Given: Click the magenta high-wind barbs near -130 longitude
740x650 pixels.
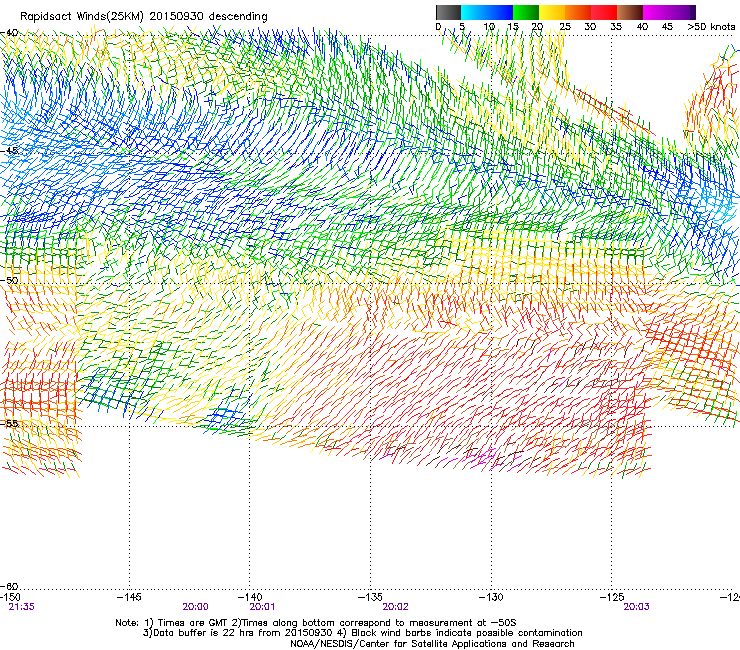Looking at the screenshot, I should pyautogui.click(x=484, y=459).
